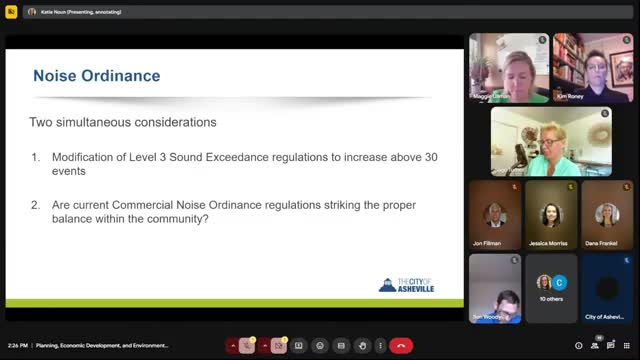Open chat with everyone icon
Screen dimensions: 640x360
click(611, 346)
